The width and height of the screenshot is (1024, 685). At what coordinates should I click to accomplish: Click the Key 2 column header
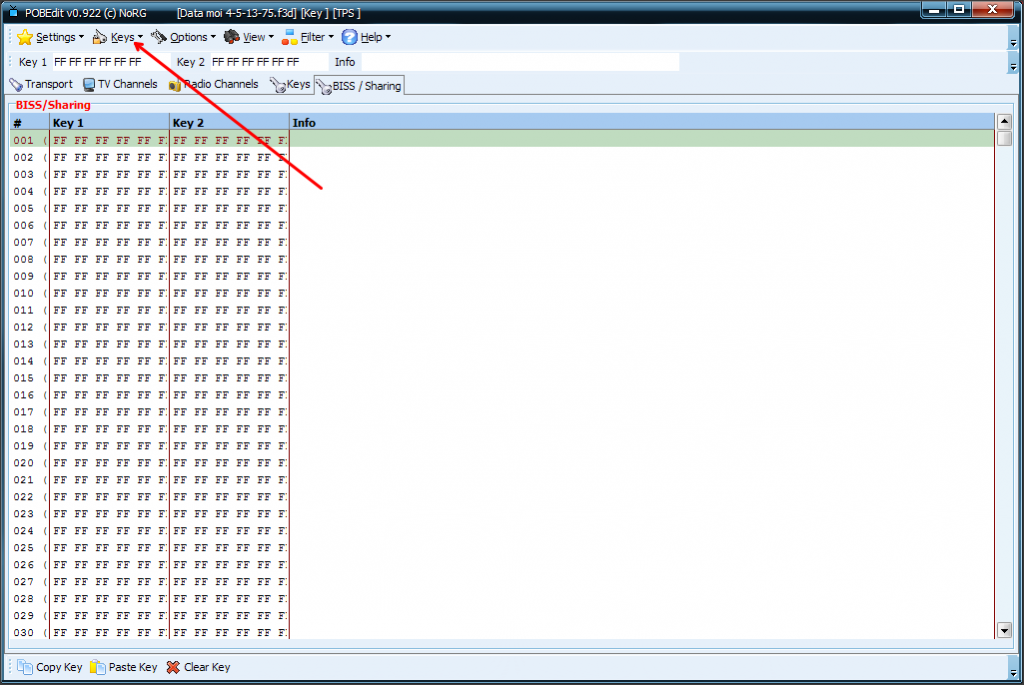(229, 123)
